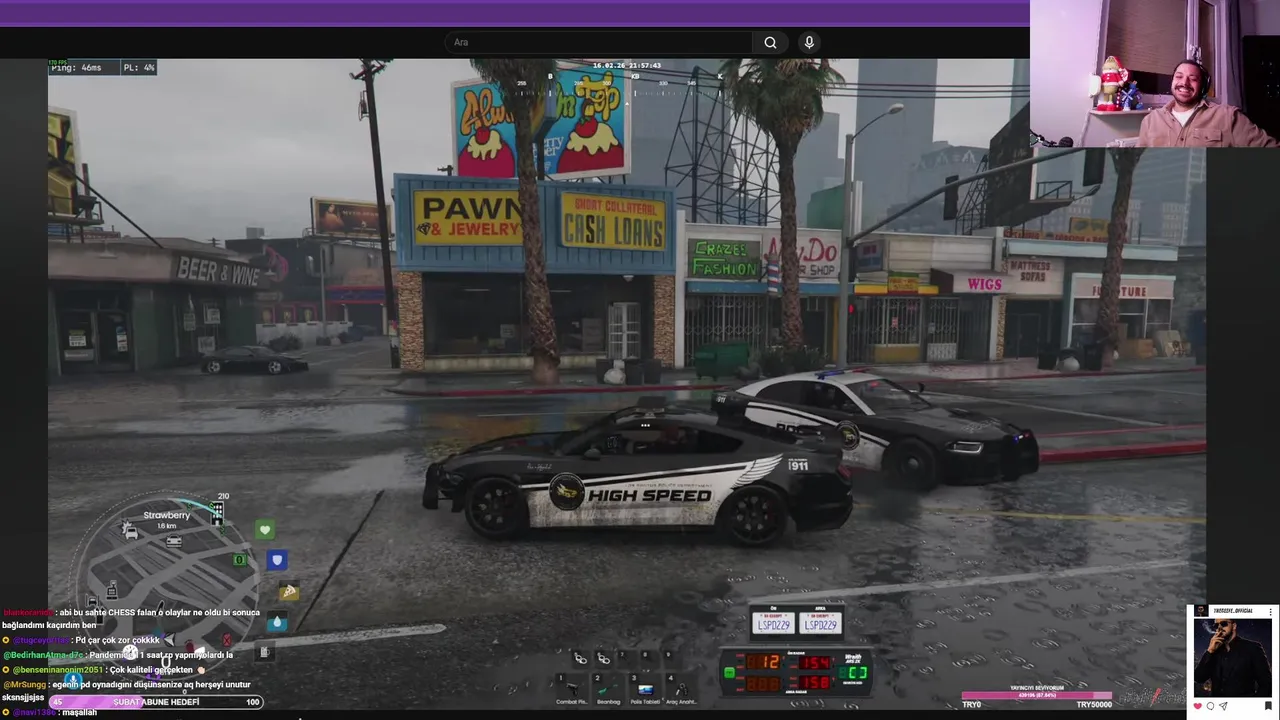Click the minimap building icon near 210
Screen dimensions: 1280x720
pyautogui.click(x=217, y=514)
